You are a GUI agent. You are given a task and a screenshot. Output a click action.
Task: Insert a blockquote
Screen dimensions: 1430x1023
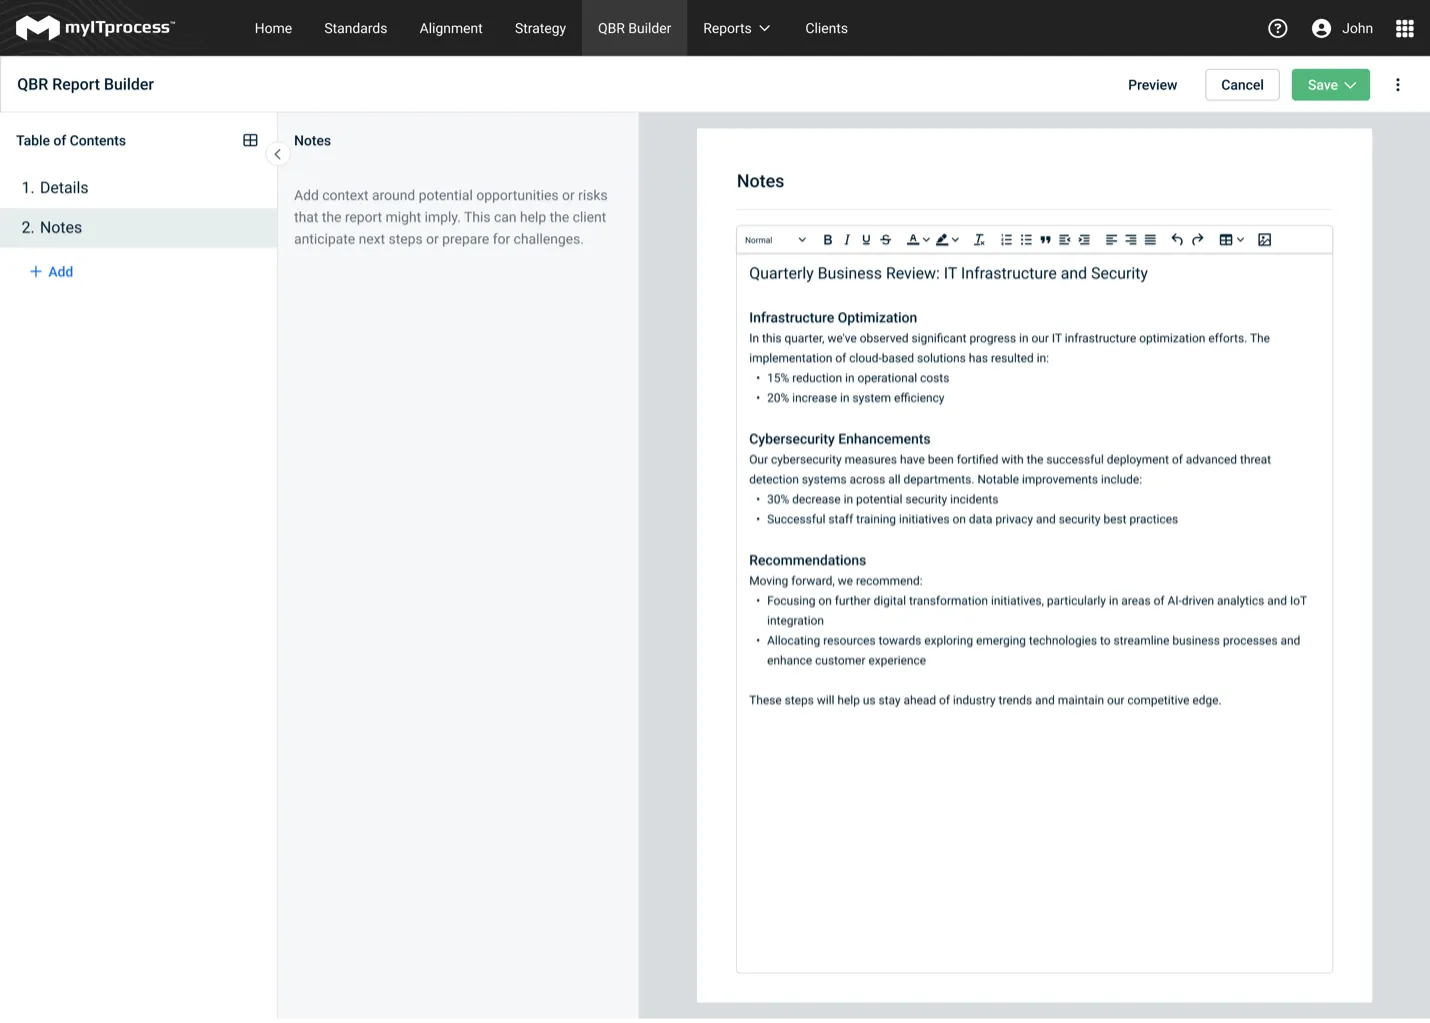(1045, 240)
